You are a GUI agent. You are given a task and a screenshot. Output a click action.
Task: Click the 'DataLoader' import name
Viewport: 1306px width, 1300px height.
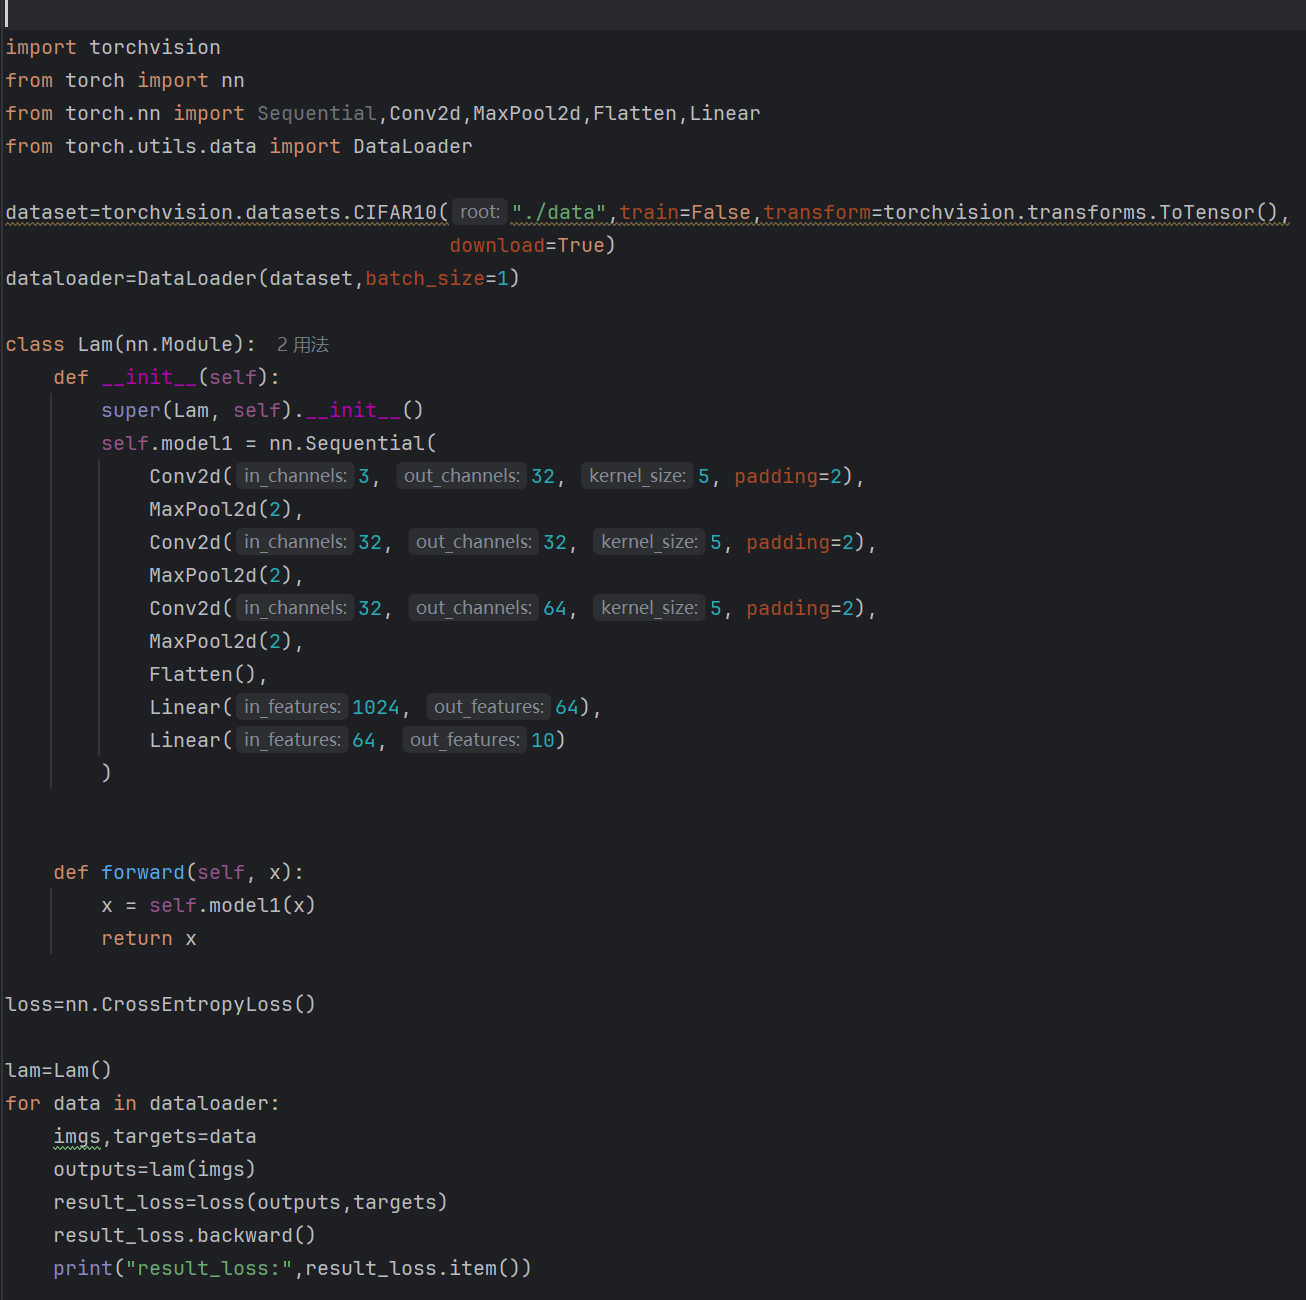point(412,146)
